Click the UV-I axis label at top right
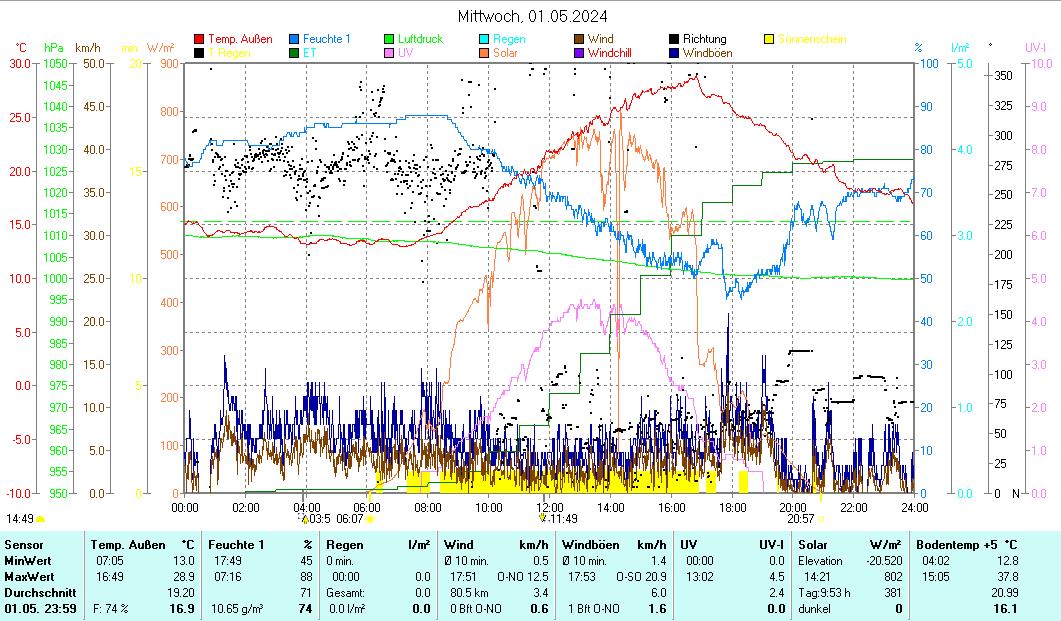Screen dimensions: 1061x621 (x=1035, y=47)
